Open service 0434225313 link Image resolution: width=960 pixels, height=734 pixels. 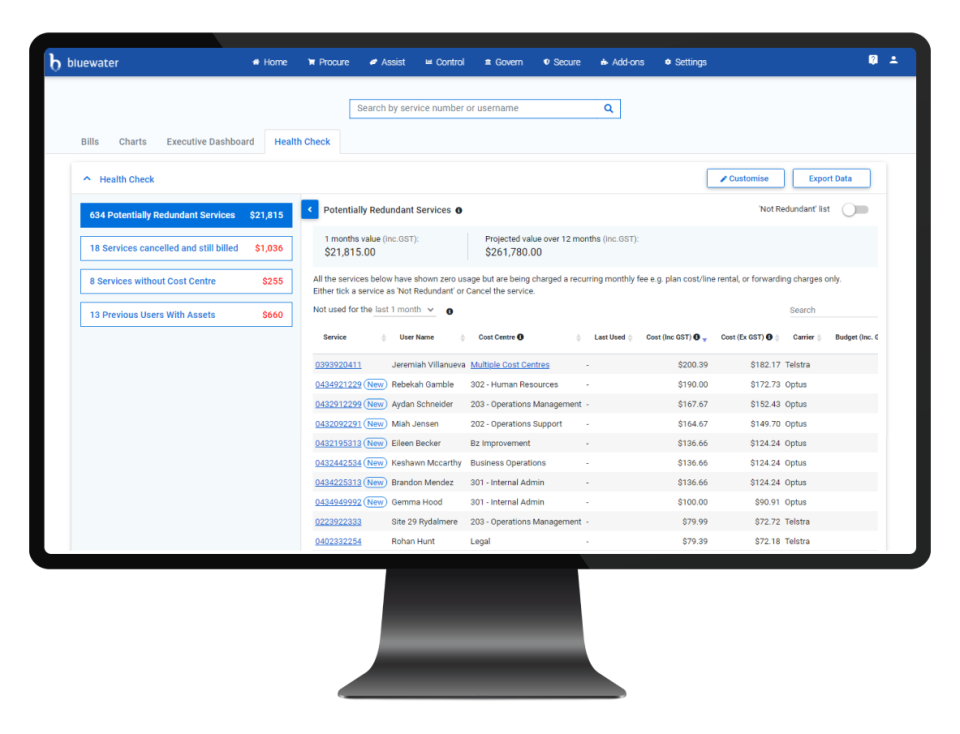pos(338,482)
